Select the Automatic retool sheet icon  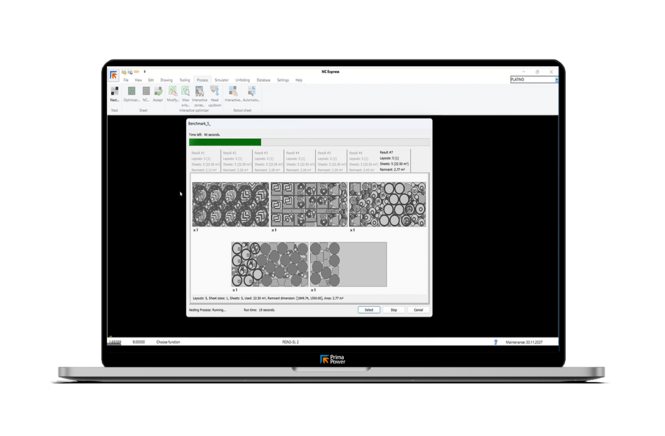251,94
